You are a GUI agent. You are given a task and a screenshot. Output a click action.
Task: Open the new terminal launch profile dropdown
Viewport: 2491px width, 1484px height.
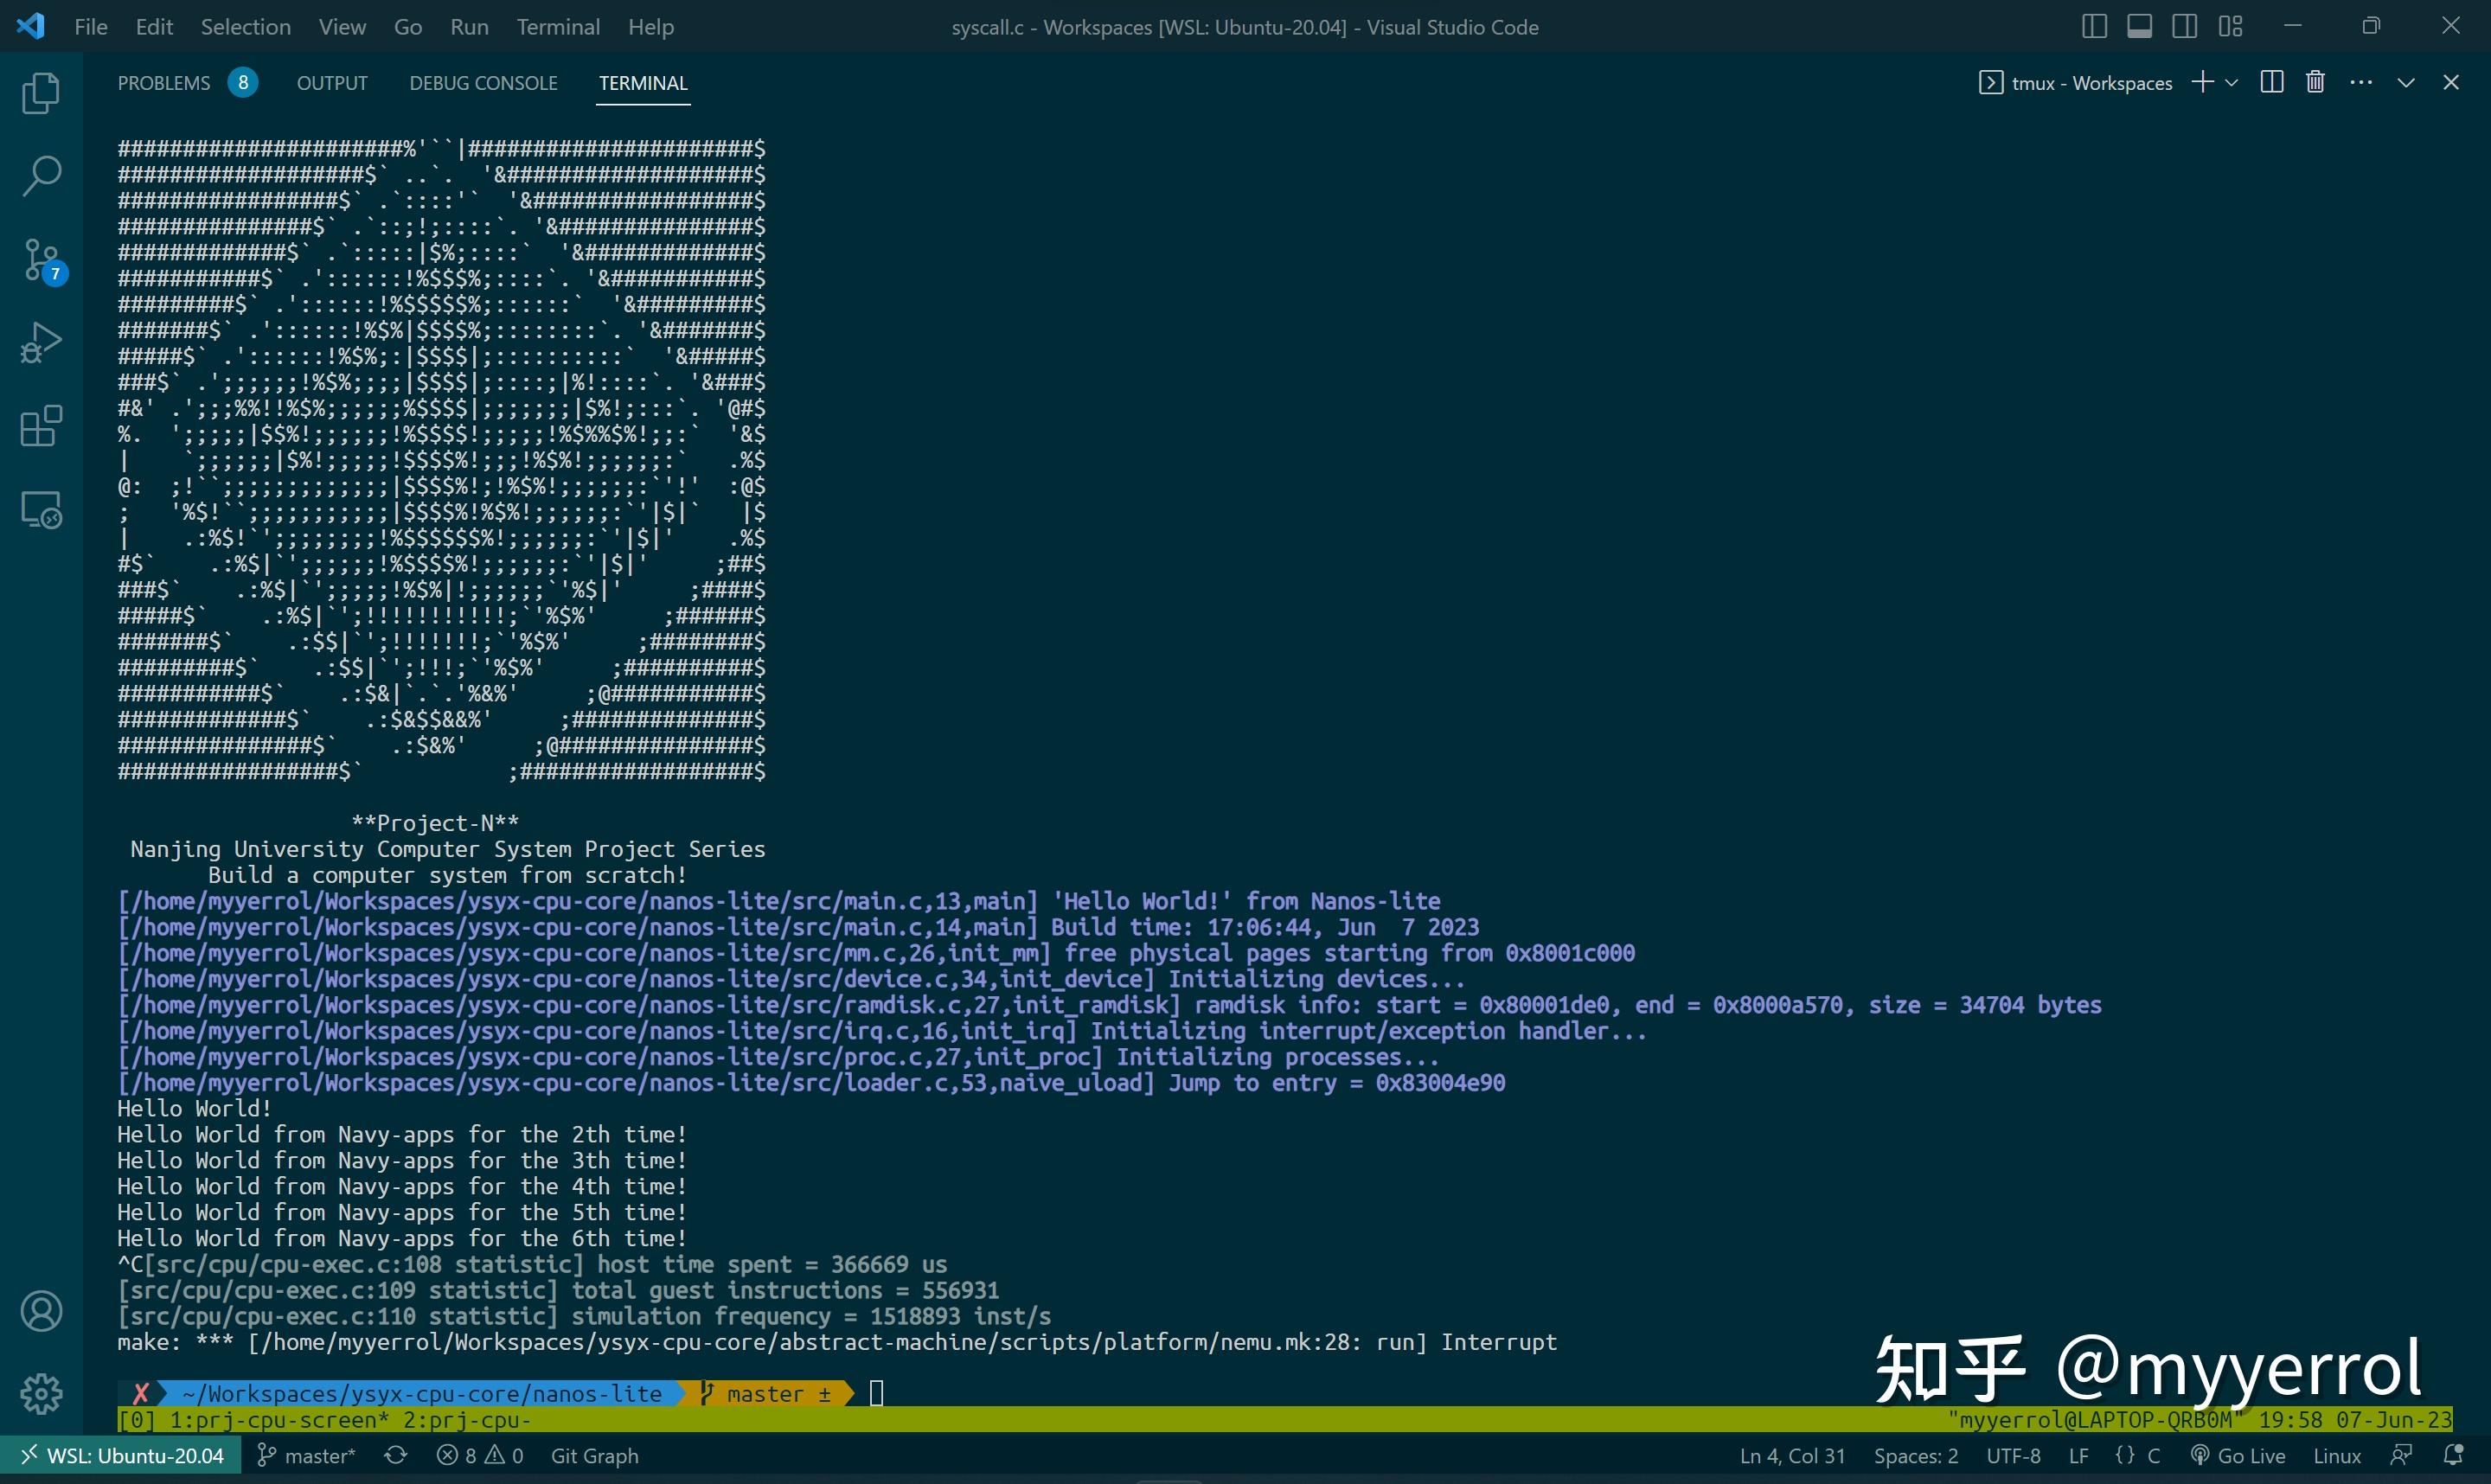pyautogui.click(x=2231, y=83)
